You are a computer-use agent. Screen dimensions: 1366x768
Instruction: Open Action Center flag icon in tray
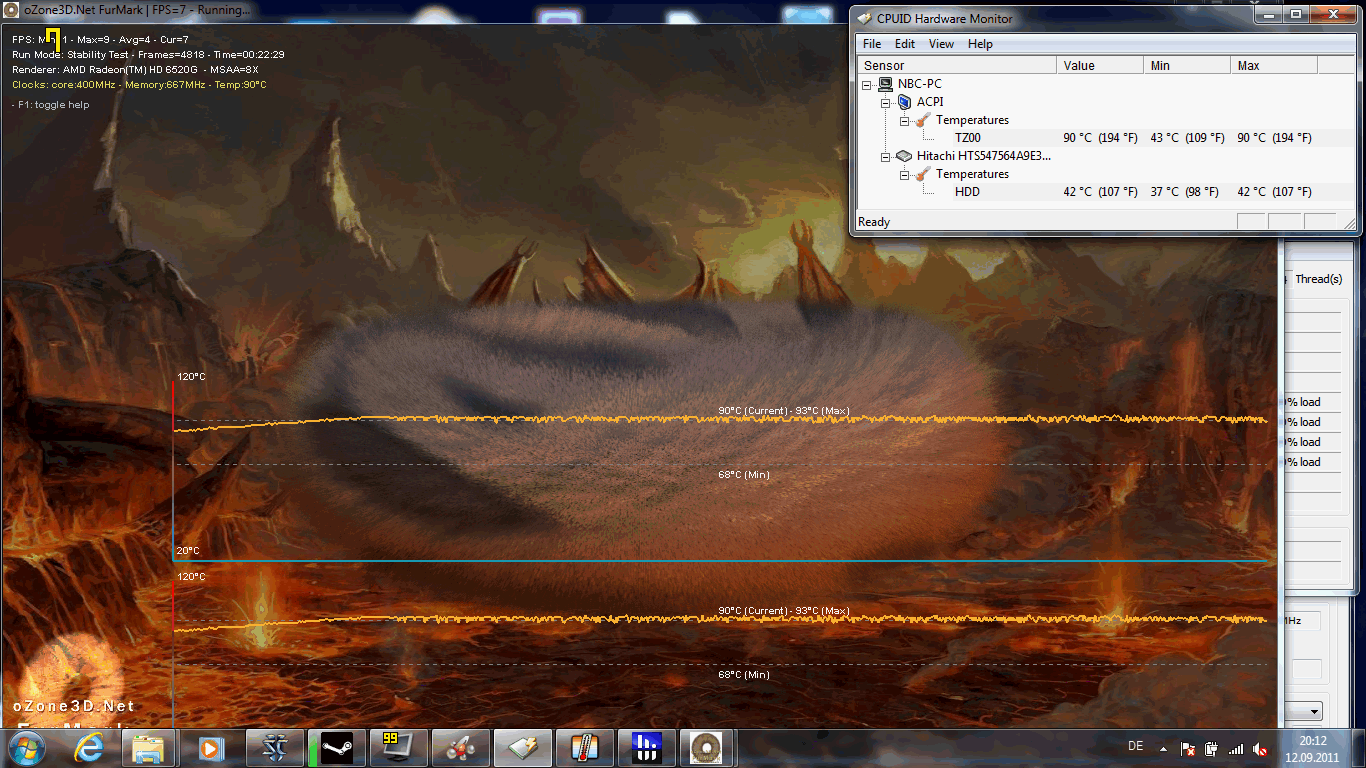point(1188,748)
